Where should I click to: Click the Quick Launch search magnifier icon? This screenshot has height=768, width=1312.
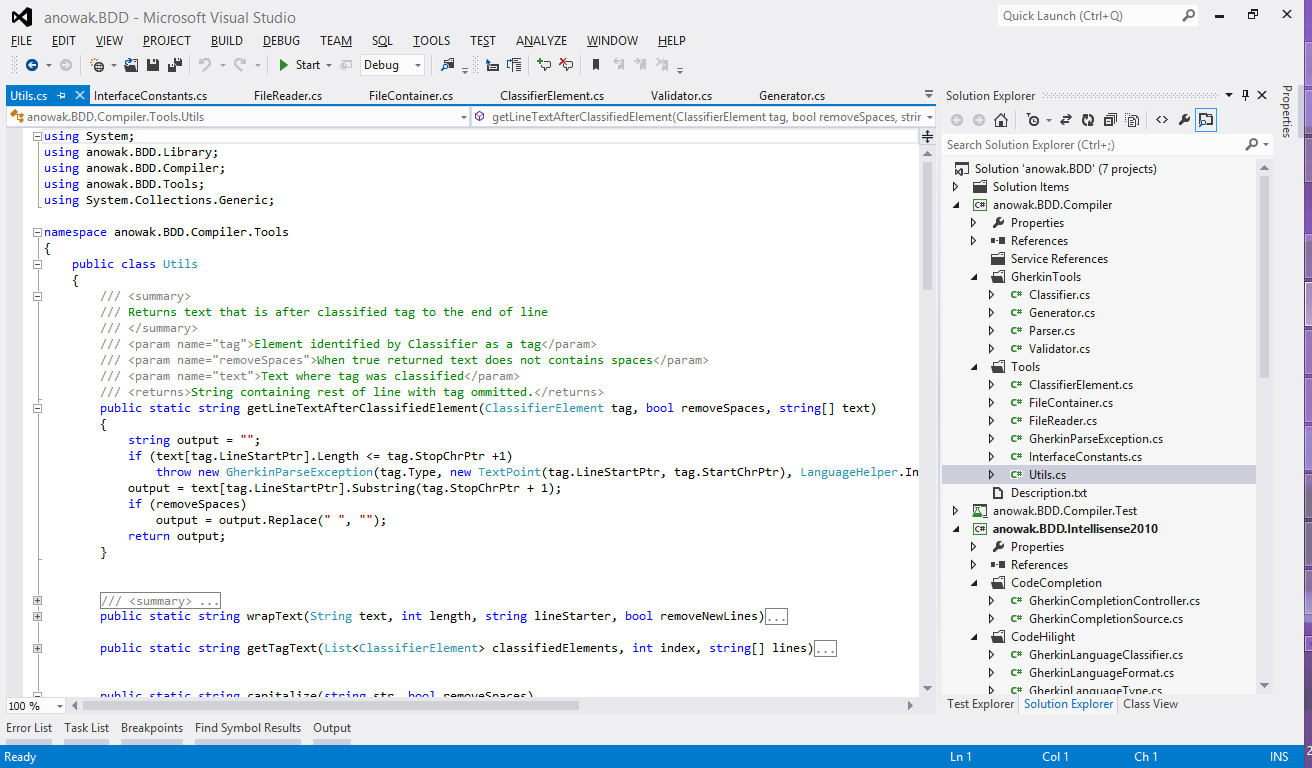coord(1188,16)
